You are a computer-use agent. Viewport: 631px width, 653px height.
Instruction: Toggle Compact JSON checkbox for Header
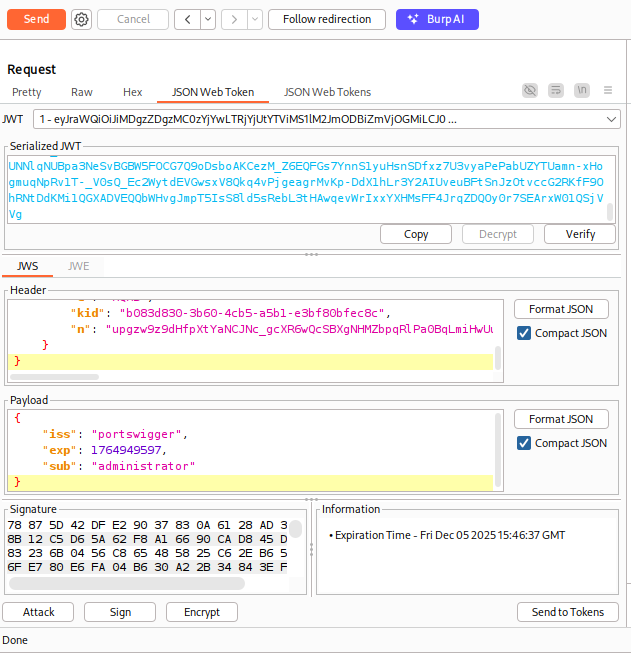click(x=524, y=333)
